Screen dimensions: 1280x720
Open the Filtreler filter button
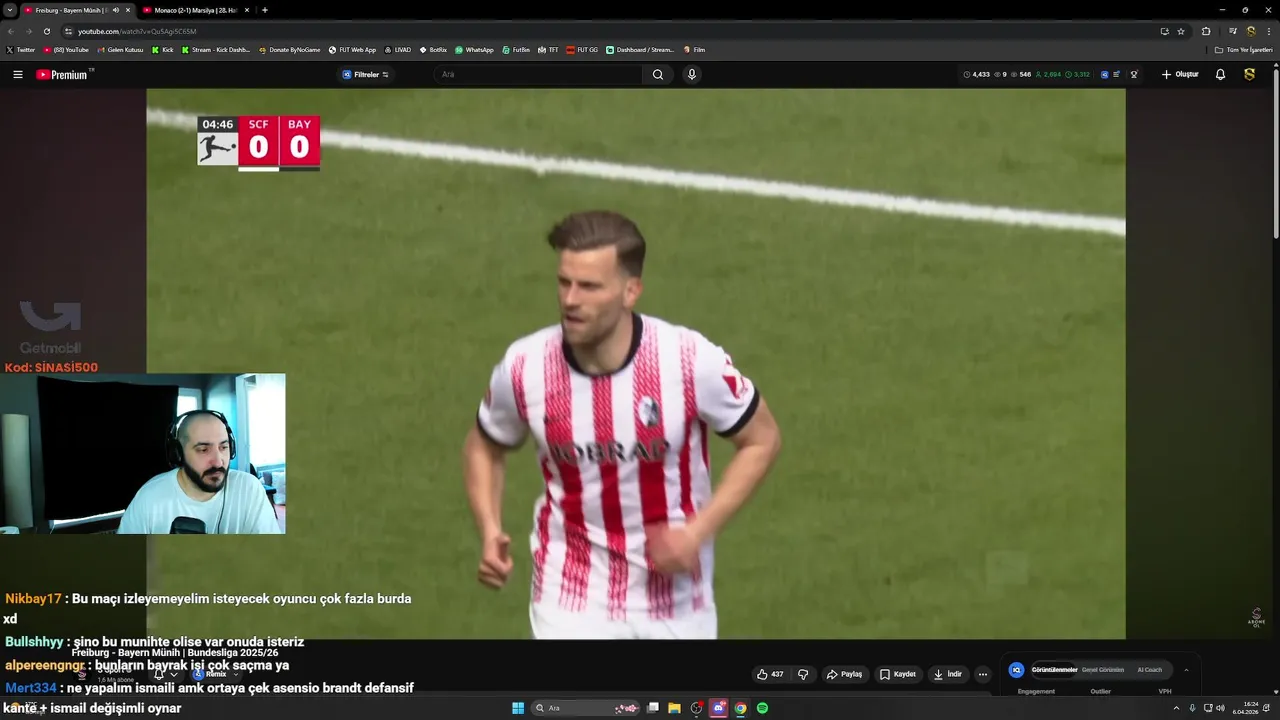[x=365, y=75]
